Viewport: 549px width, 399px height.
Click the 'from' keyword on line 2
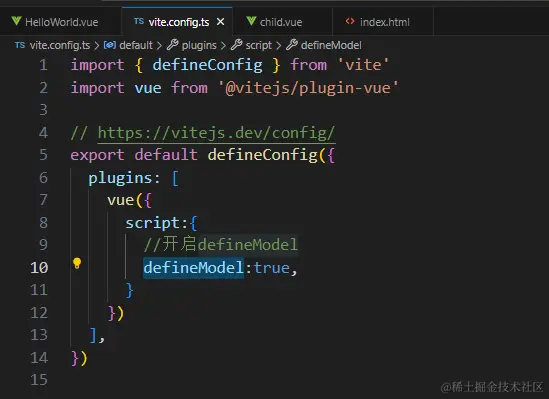coord(189,88)
